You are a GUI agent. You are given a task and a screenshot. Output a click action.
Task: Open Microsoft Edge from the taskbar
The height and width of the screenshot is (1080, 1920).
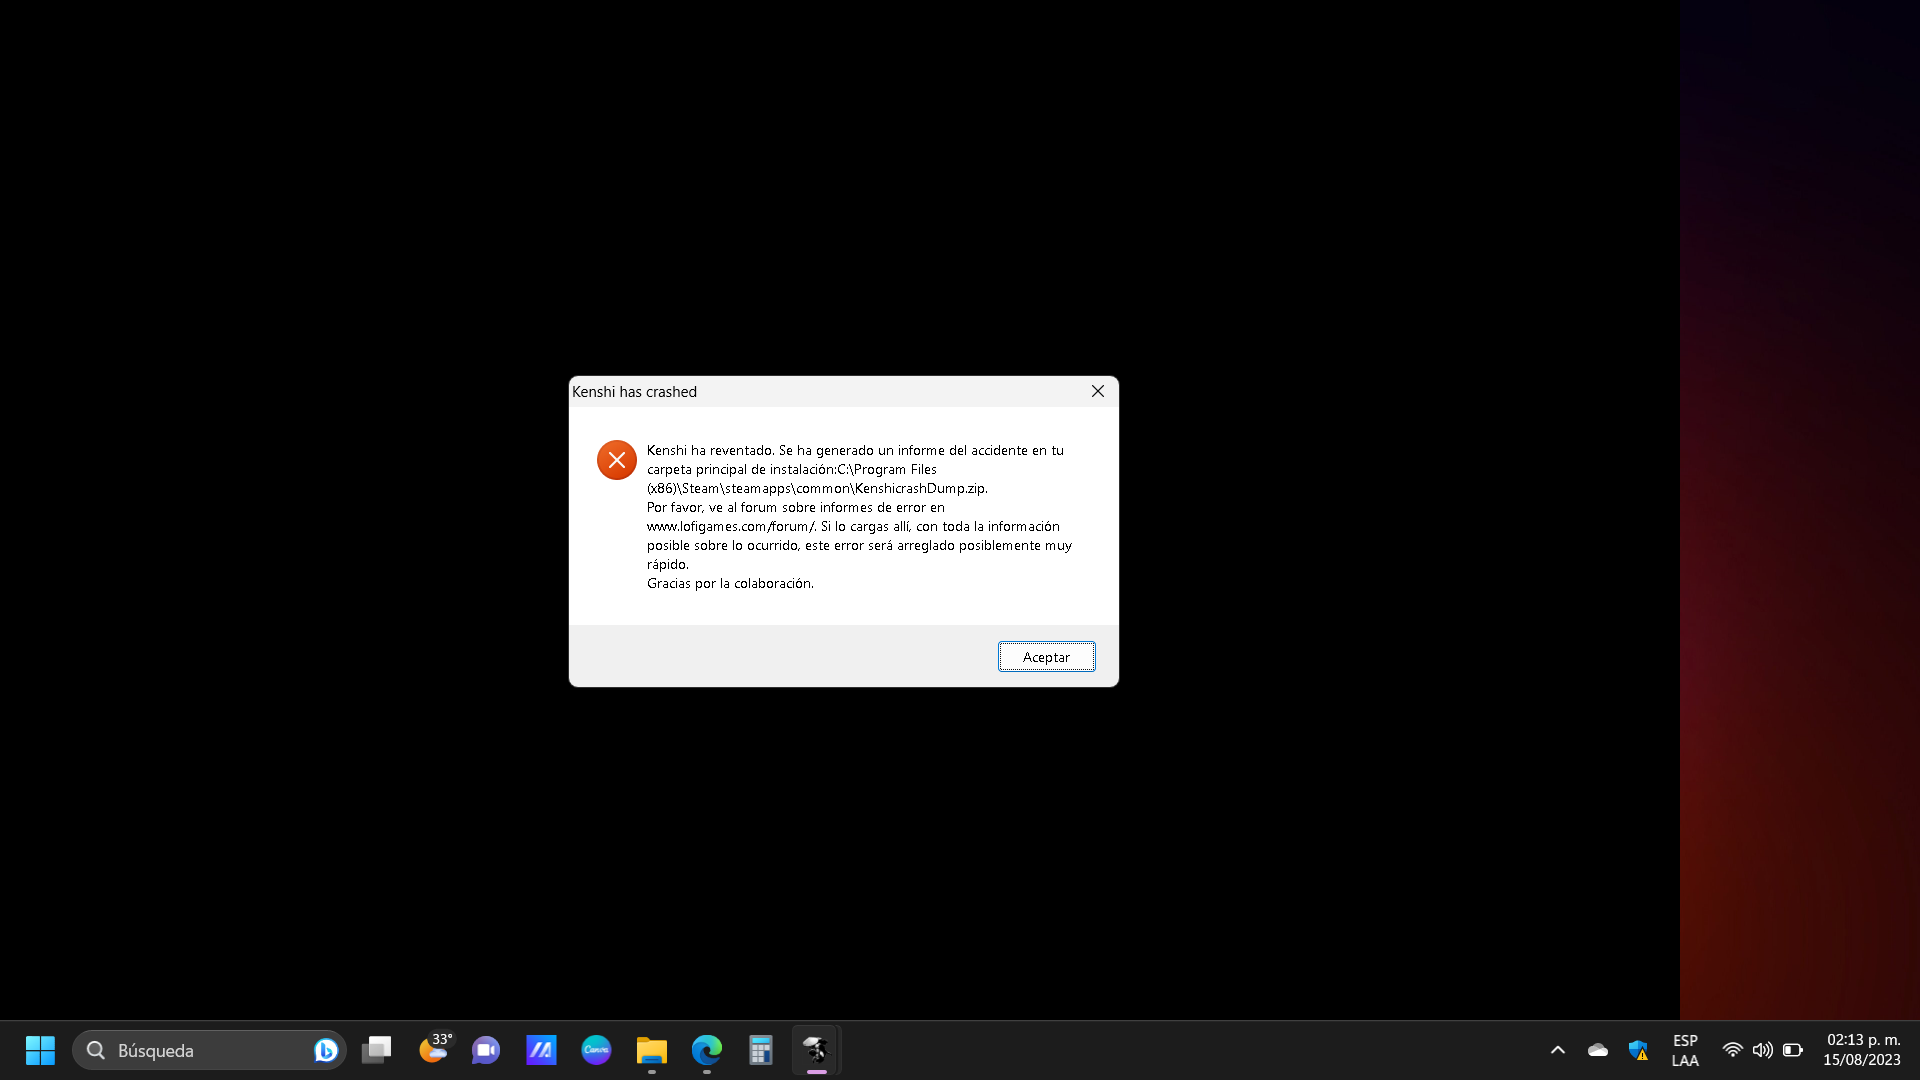pos(706,1050)
